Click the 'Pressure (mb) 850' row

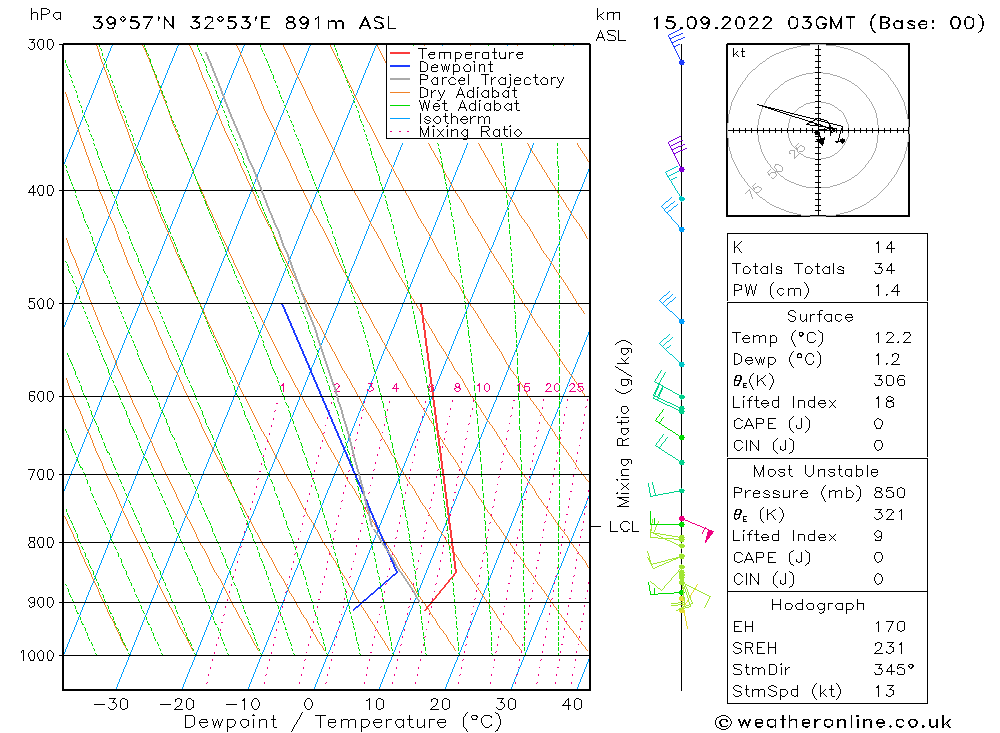coord(827,492)
